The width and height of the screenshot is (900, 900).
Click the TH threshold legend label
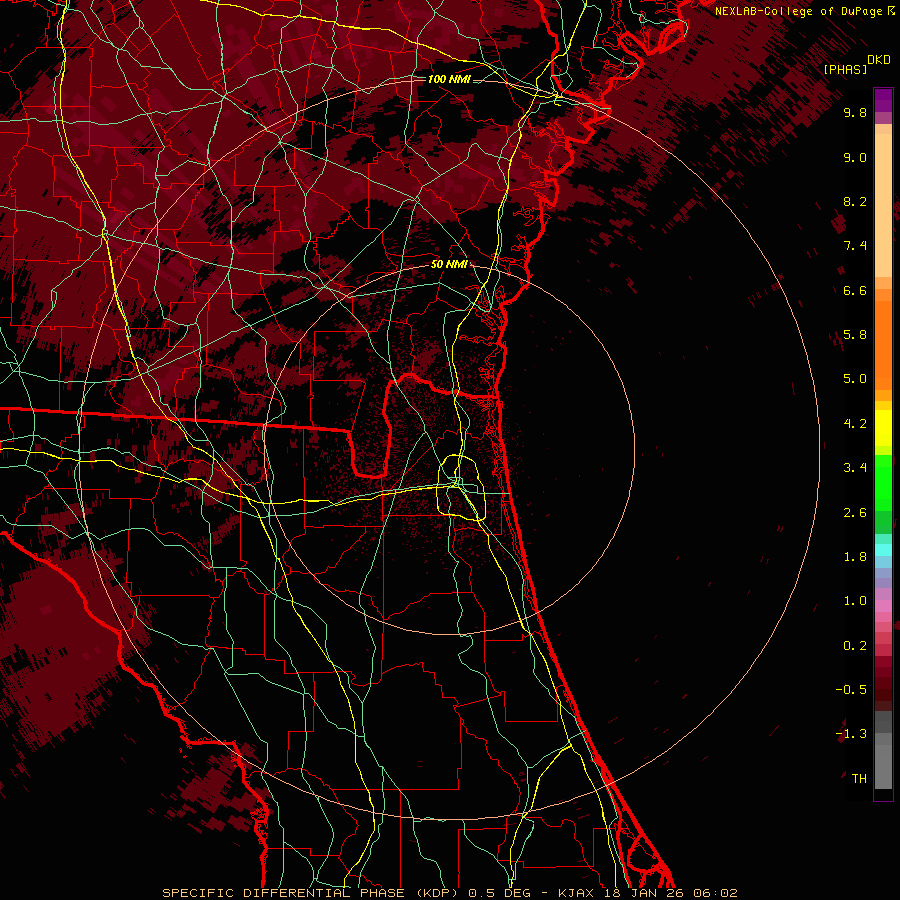(859, 779)
